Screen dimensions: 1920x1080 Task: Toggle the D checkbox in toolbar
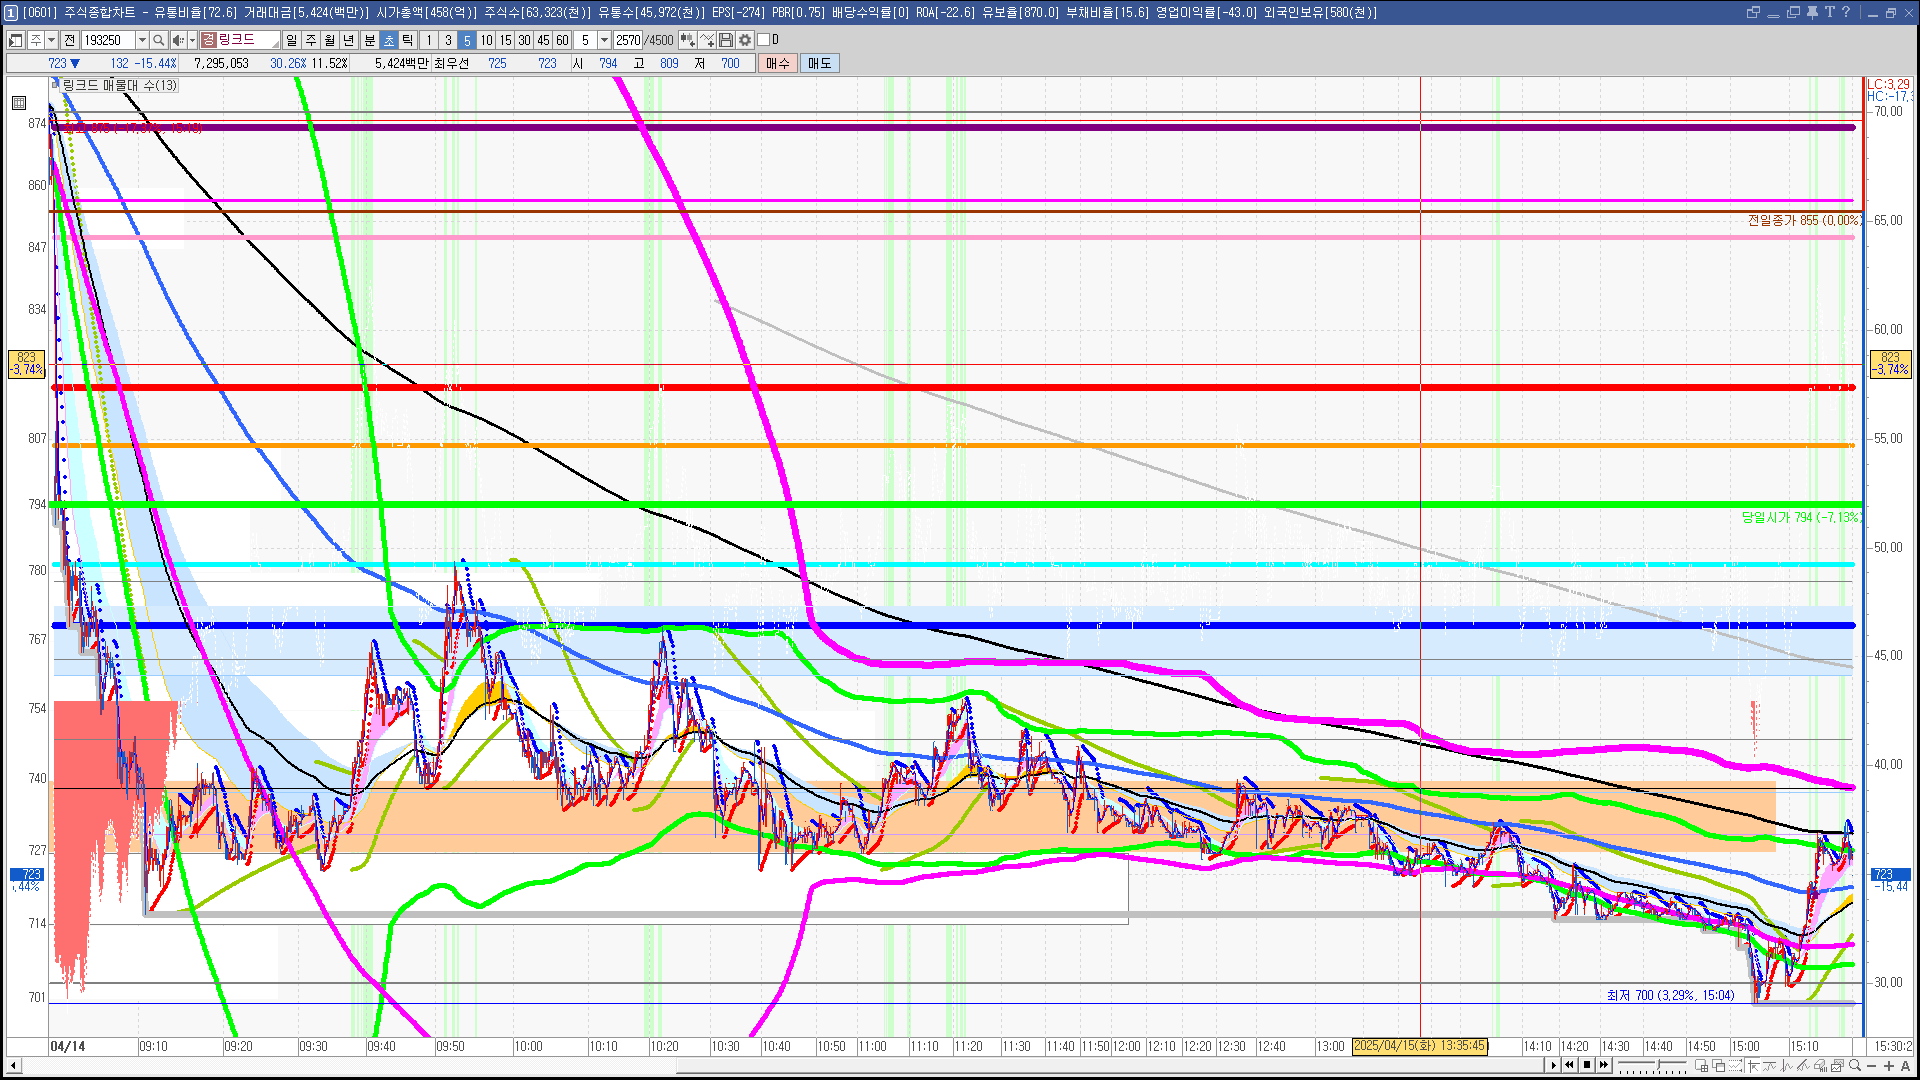coord(764,40)
